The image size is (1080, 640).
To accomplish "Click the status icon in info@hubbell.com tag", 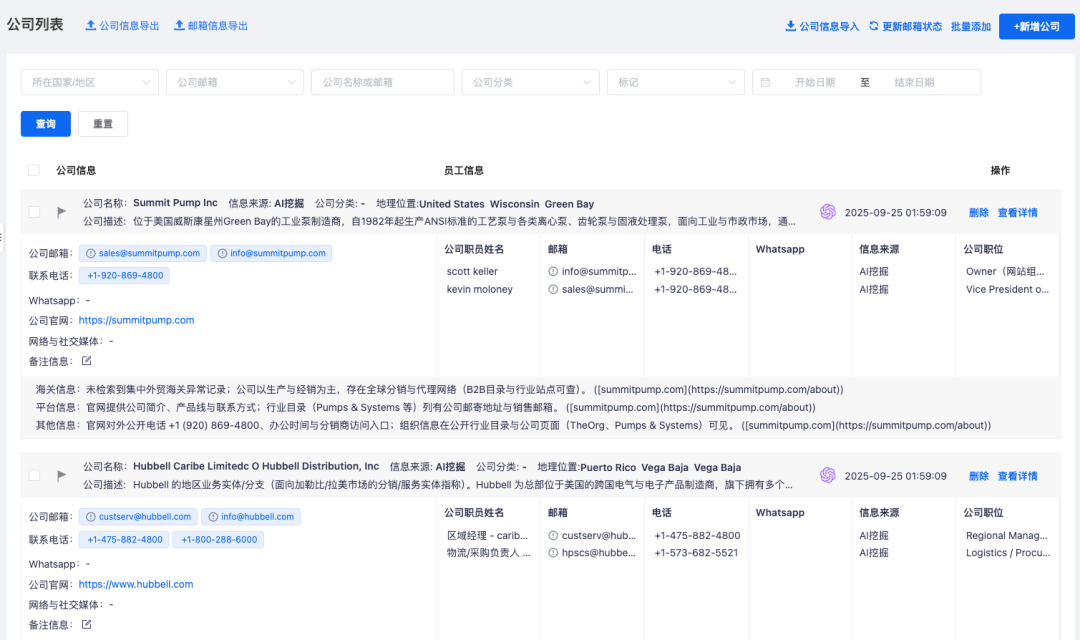I will click(213, 517).
